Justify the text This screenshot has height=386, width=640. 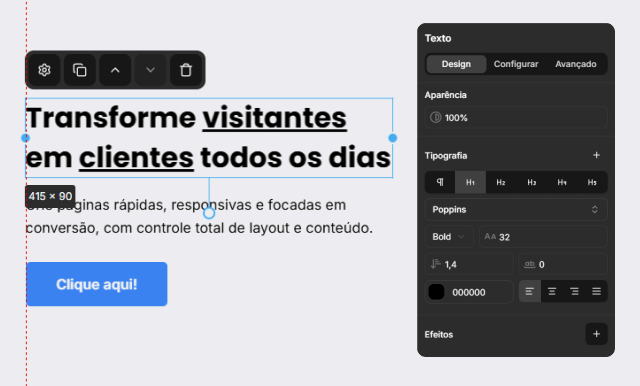coord(596,291)
